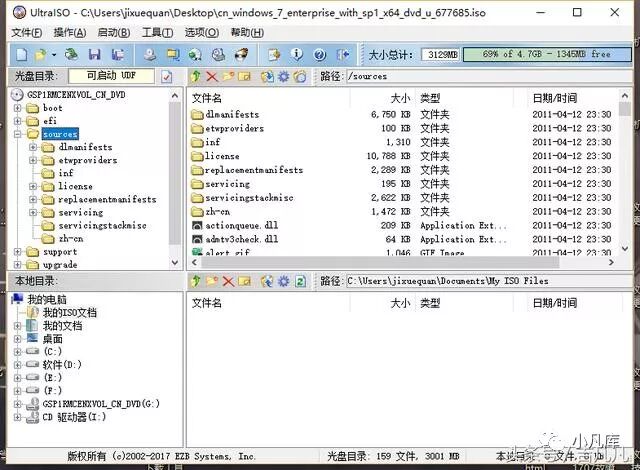Expand the 桌面 tree node

pyautogui.click(x=18, y=339)
